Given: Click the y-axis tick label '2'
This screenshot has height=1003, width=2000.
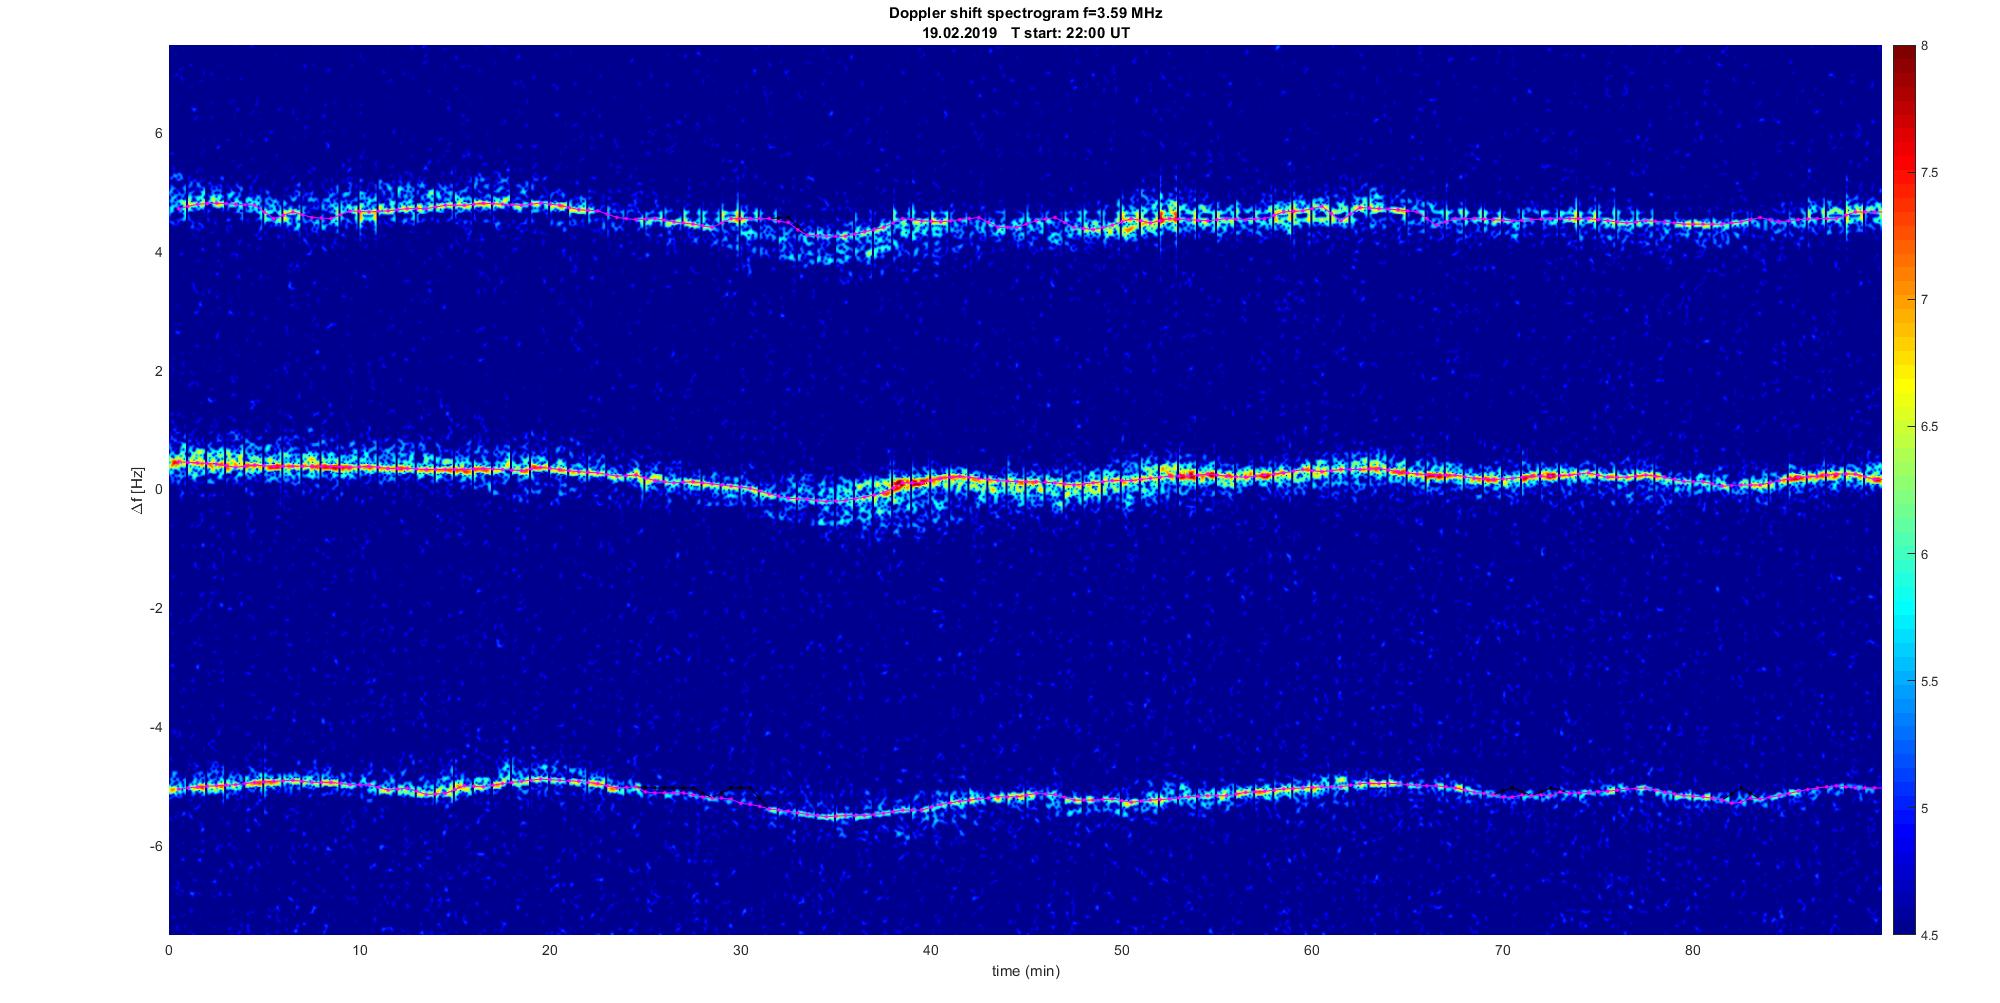Looking at the screenshot, I should point(158,371).
